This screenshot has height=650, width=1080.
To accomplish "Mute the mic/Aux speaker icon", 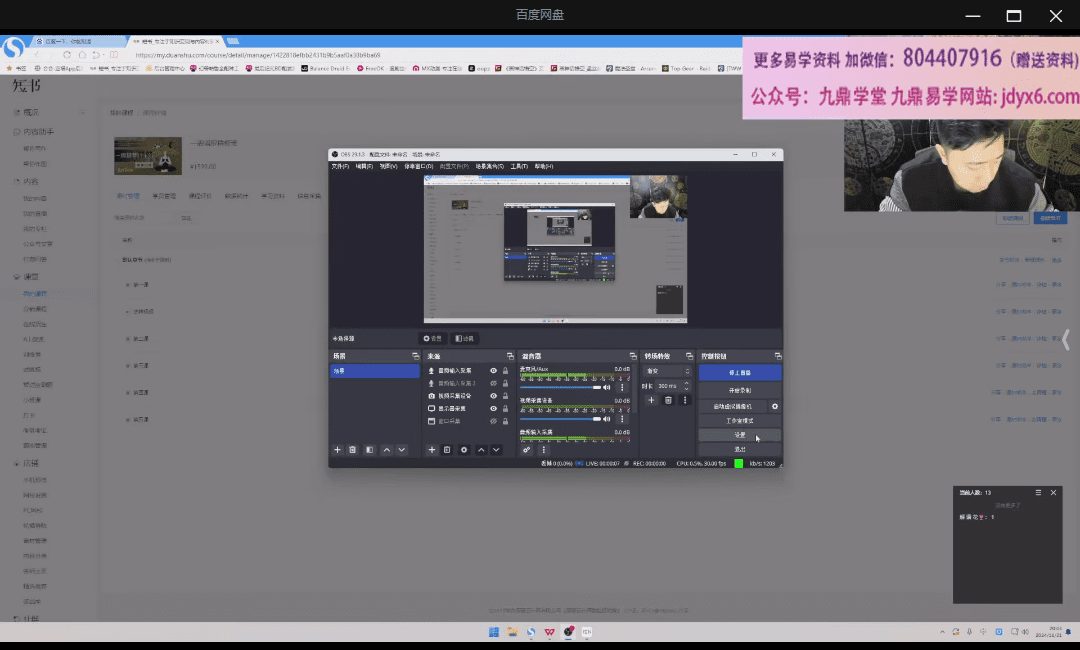I will (x=607, y=387).
